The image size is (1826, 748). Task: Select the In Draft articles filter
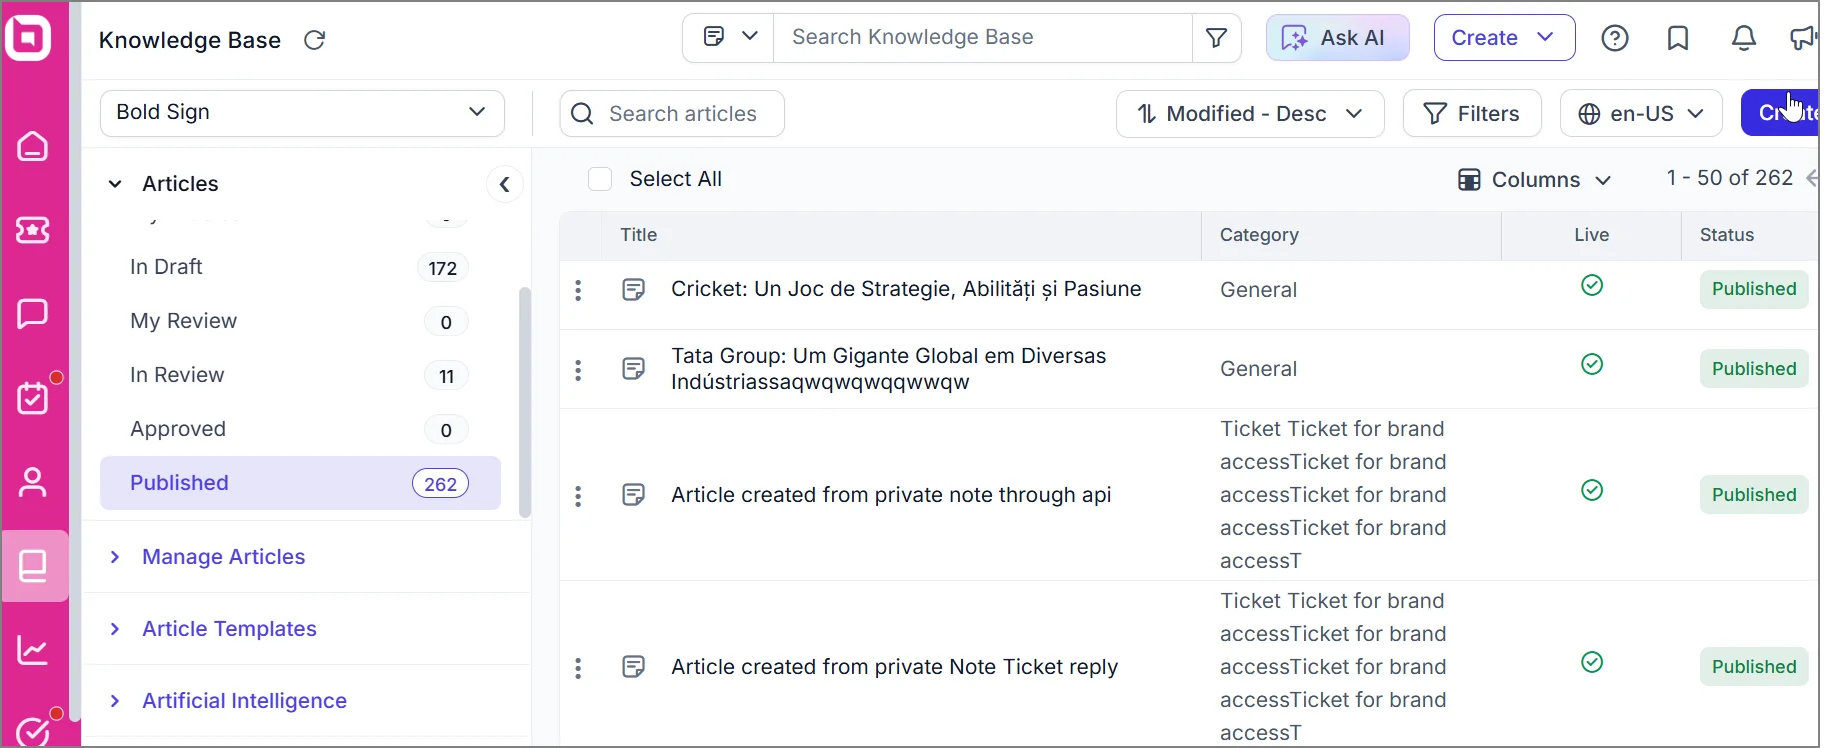tap(167, 267)
